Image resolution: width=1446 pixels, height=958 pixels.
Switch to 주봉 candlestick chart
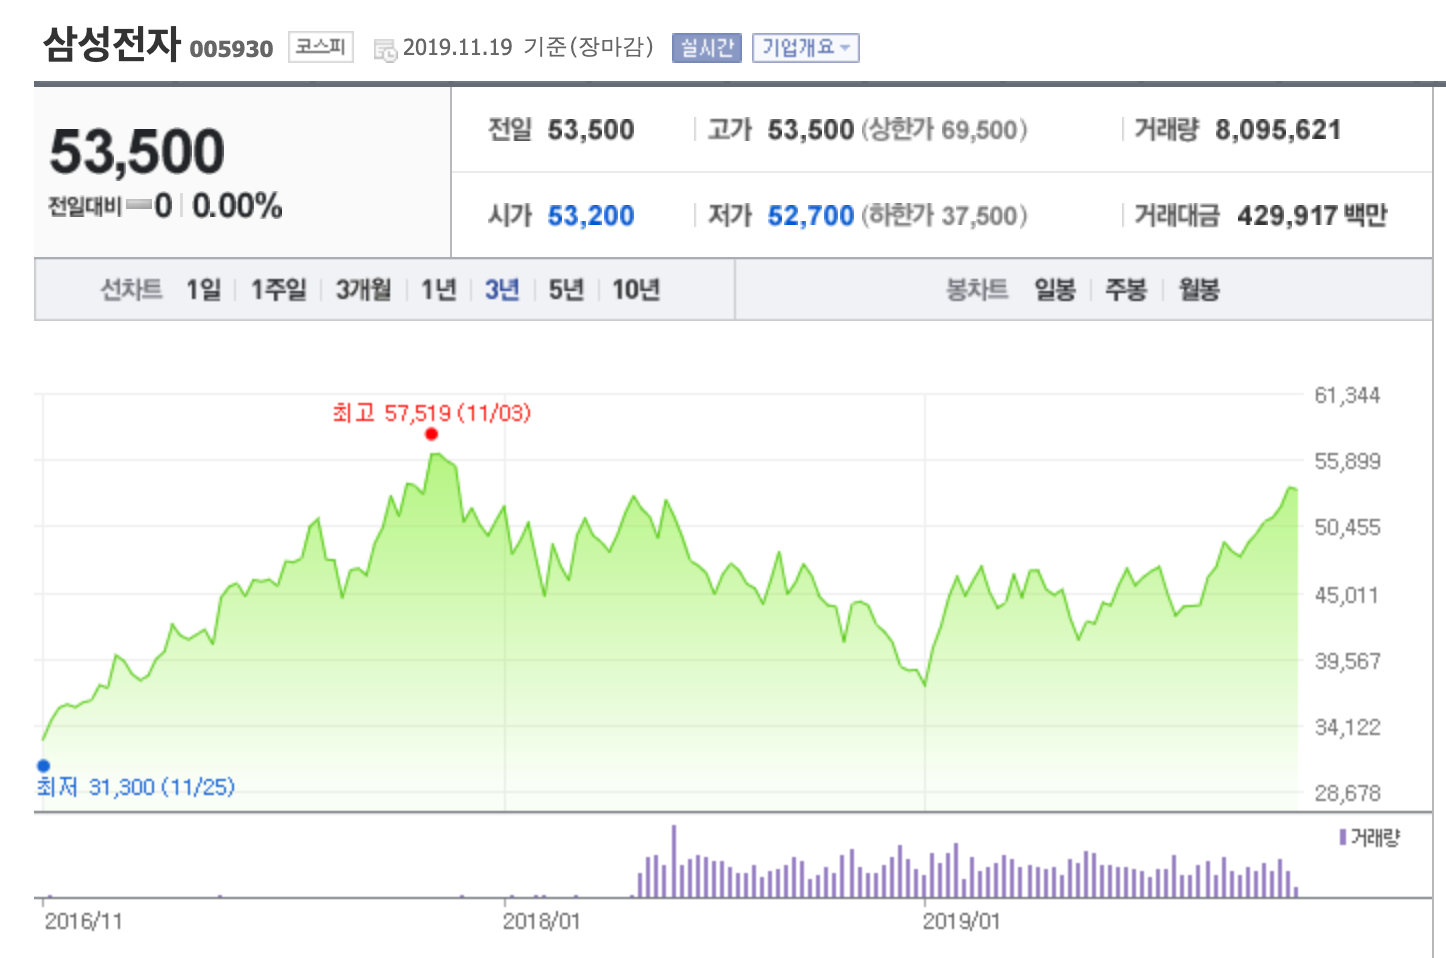1126,290
